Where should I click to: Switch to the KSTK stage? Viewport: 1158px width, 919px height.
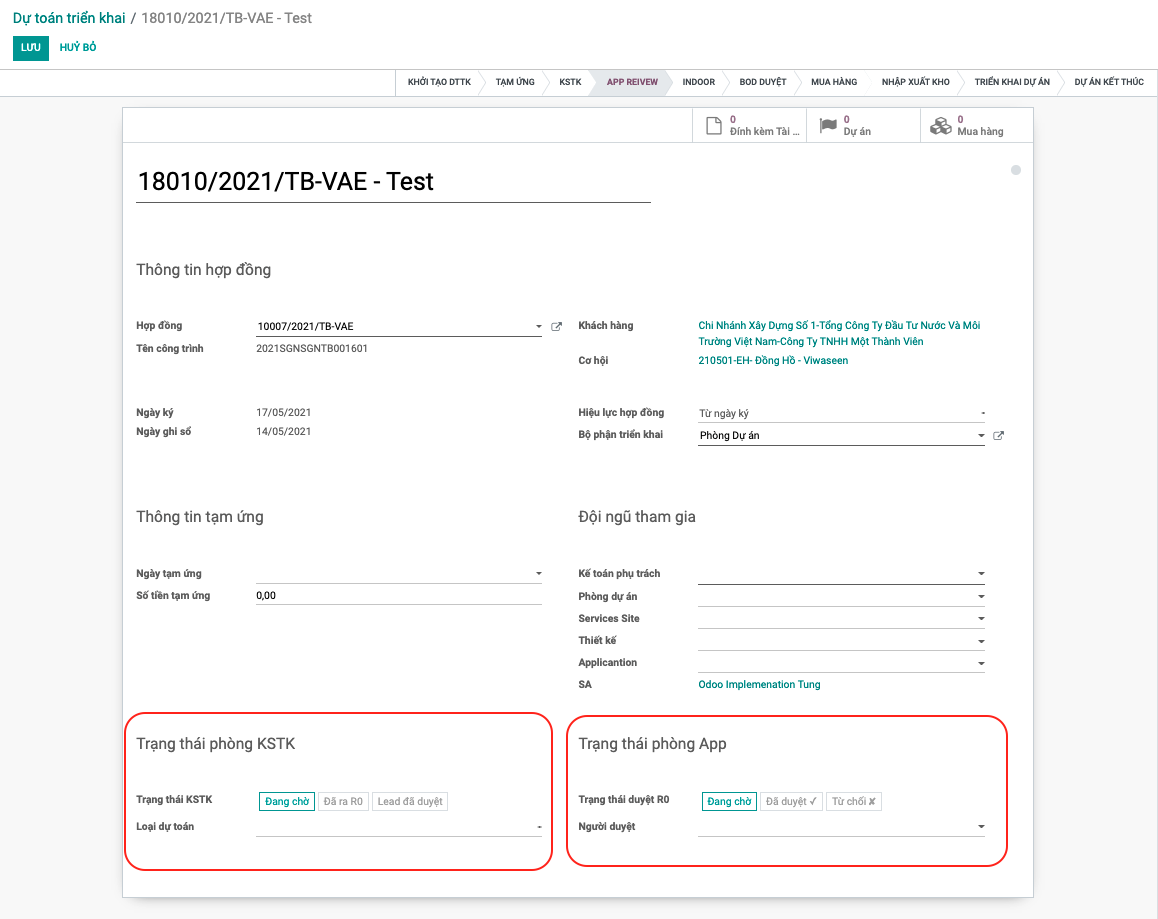[570, 82]
